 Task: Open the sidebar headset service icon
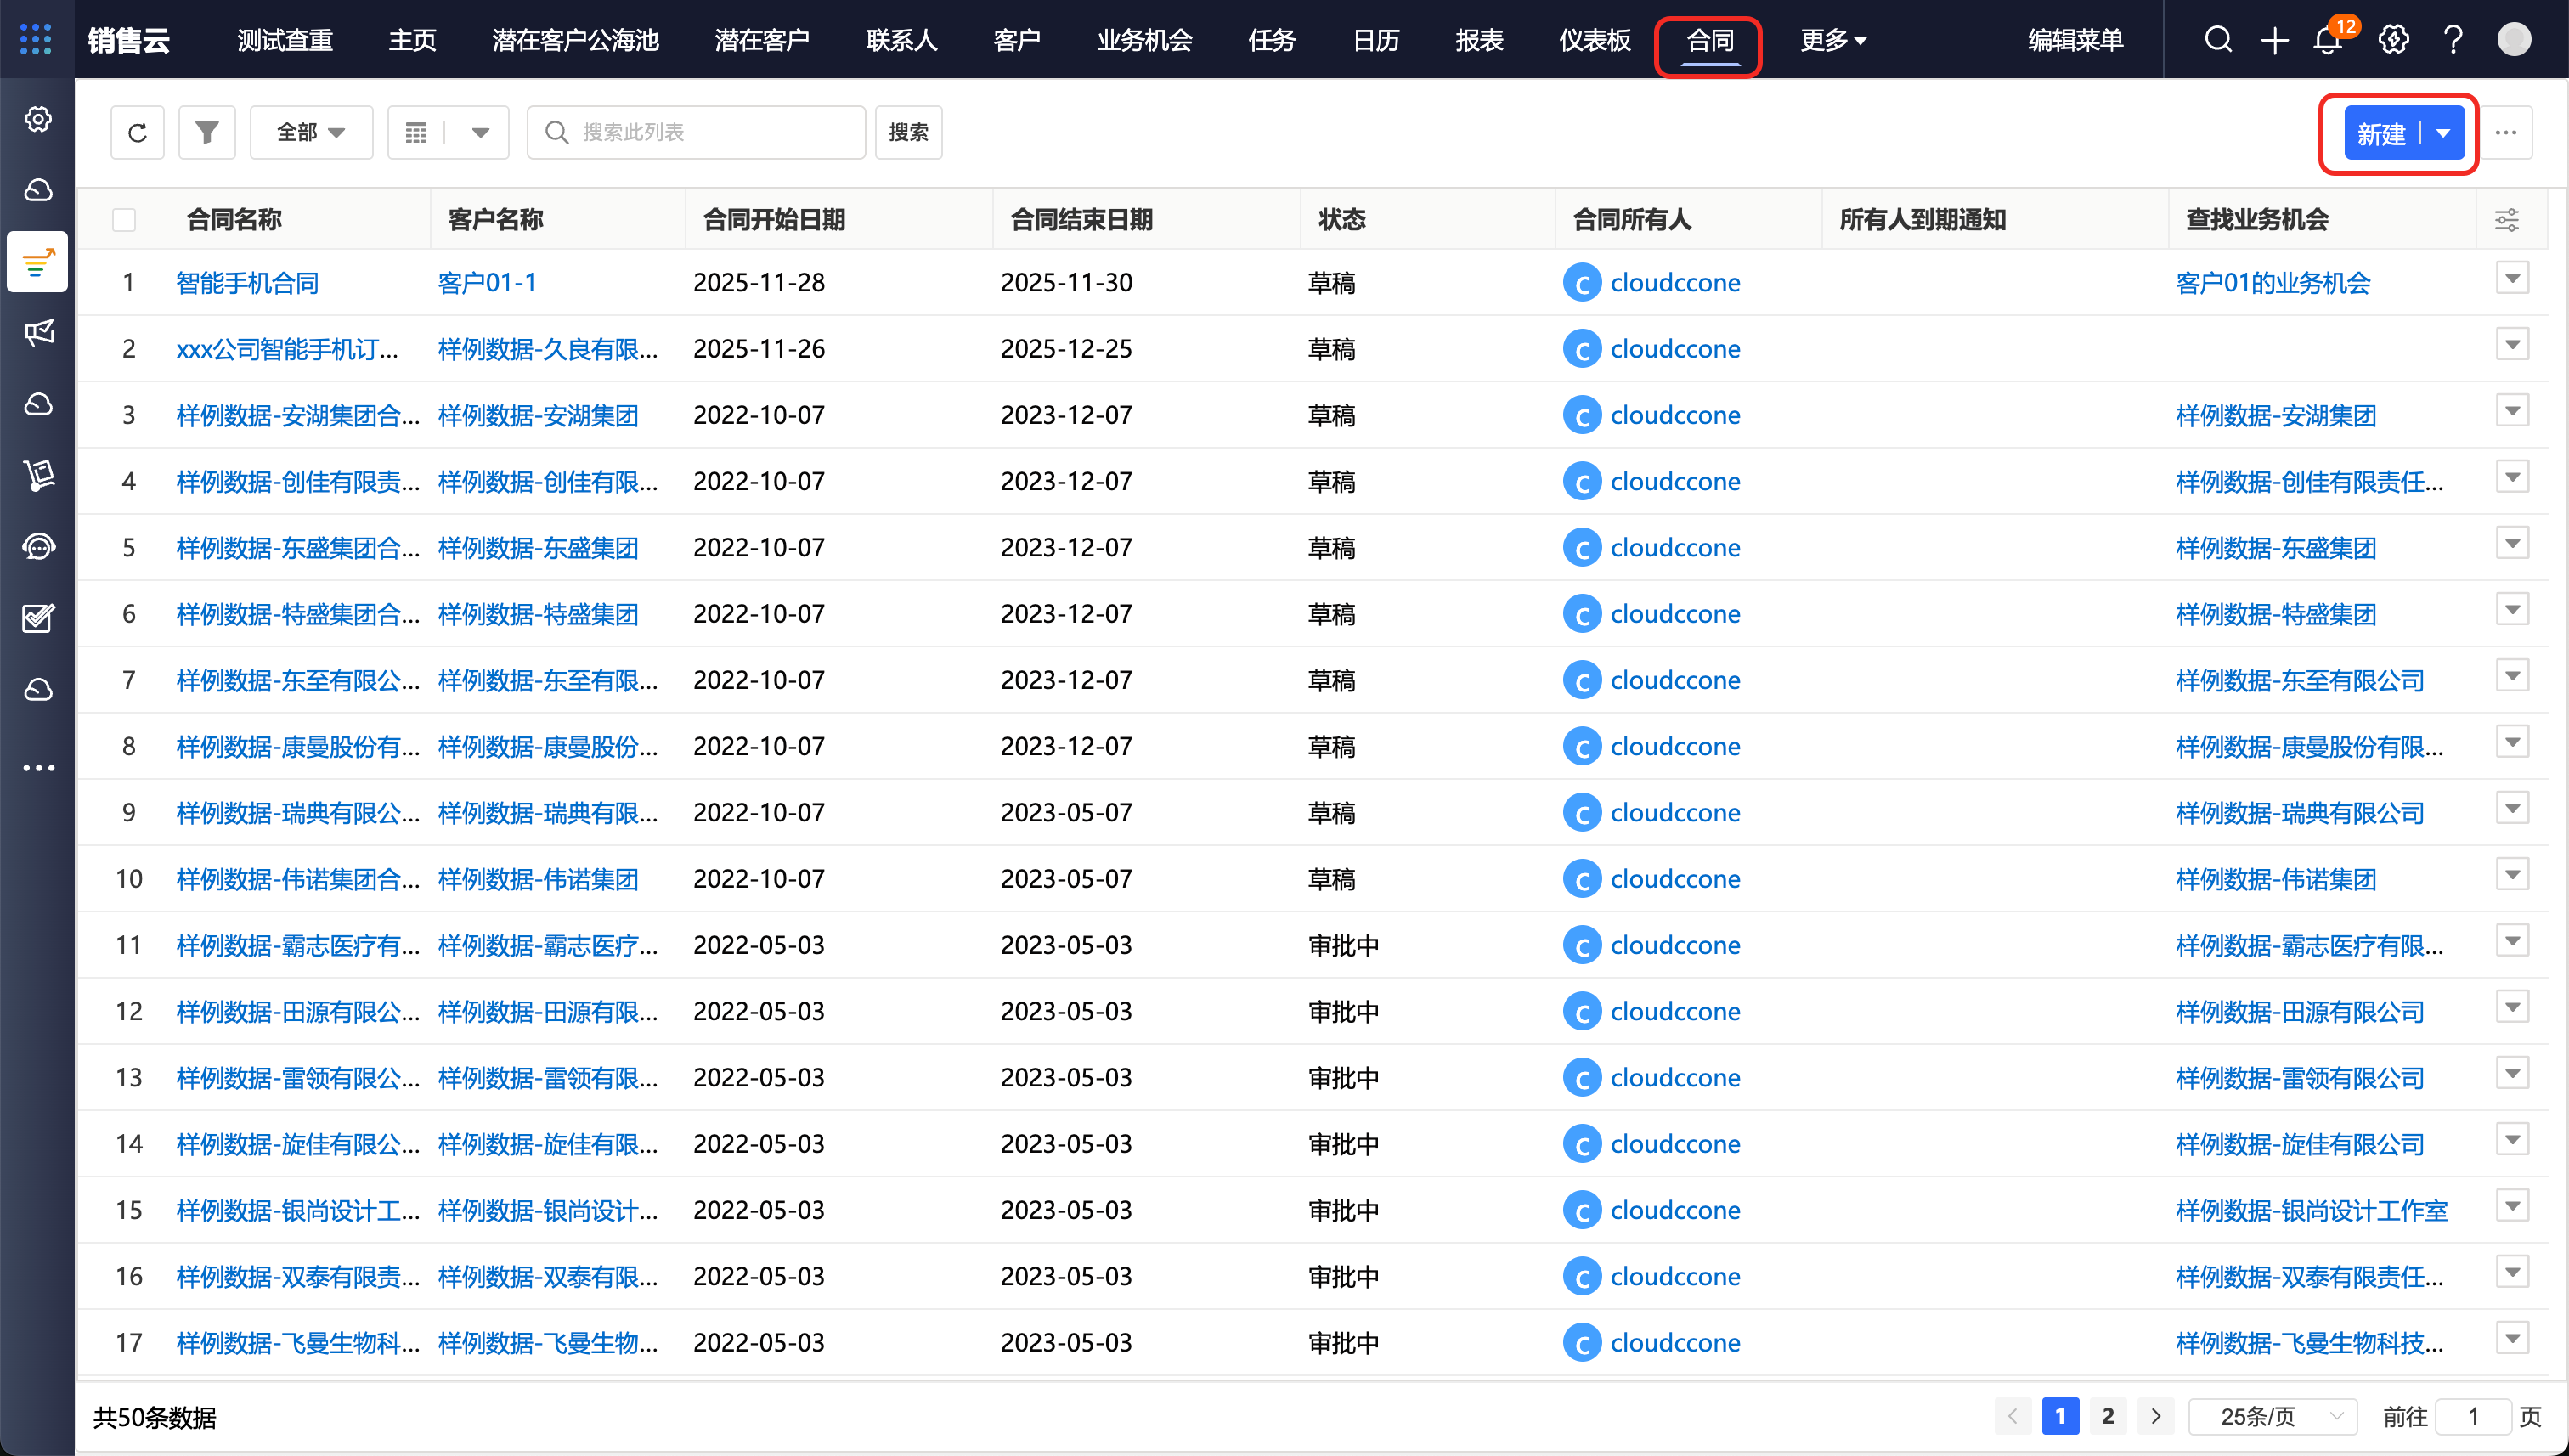(38, 546)
